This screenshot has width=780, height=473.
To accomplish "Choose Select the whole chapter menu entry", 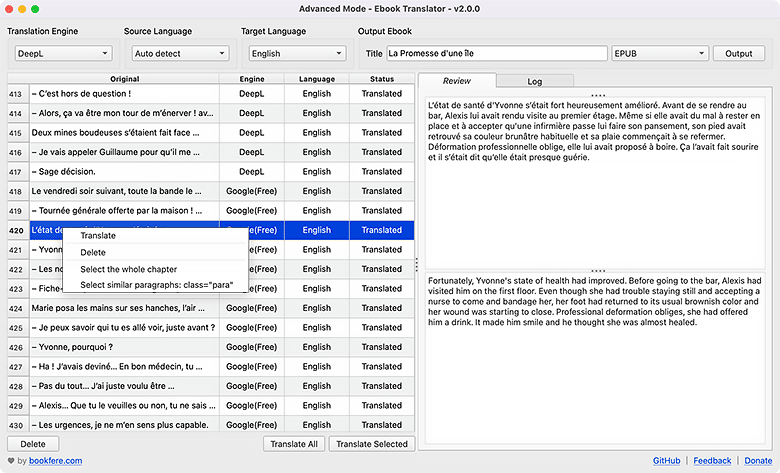I will (155, 269).
